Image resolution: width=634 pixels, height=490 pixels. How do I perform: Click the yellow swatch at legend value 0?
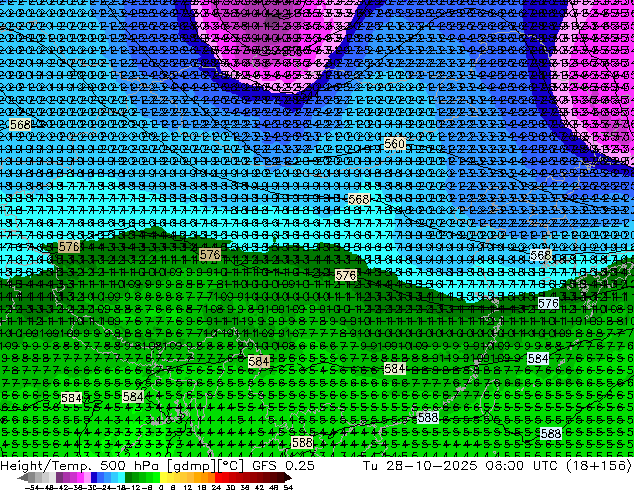click(x=163, y=477)
